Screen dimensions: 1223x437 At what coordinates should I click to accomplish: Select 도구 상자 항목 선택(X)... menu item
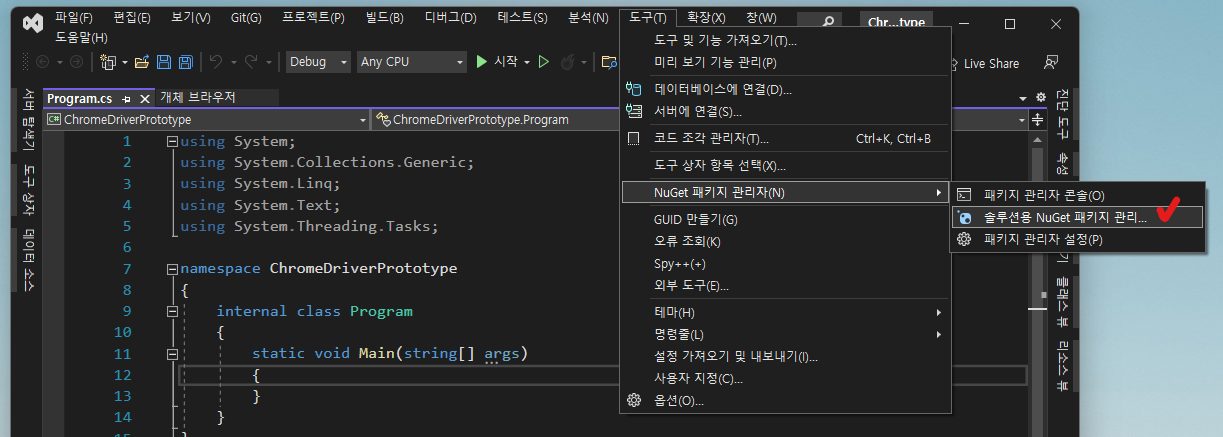785,165
